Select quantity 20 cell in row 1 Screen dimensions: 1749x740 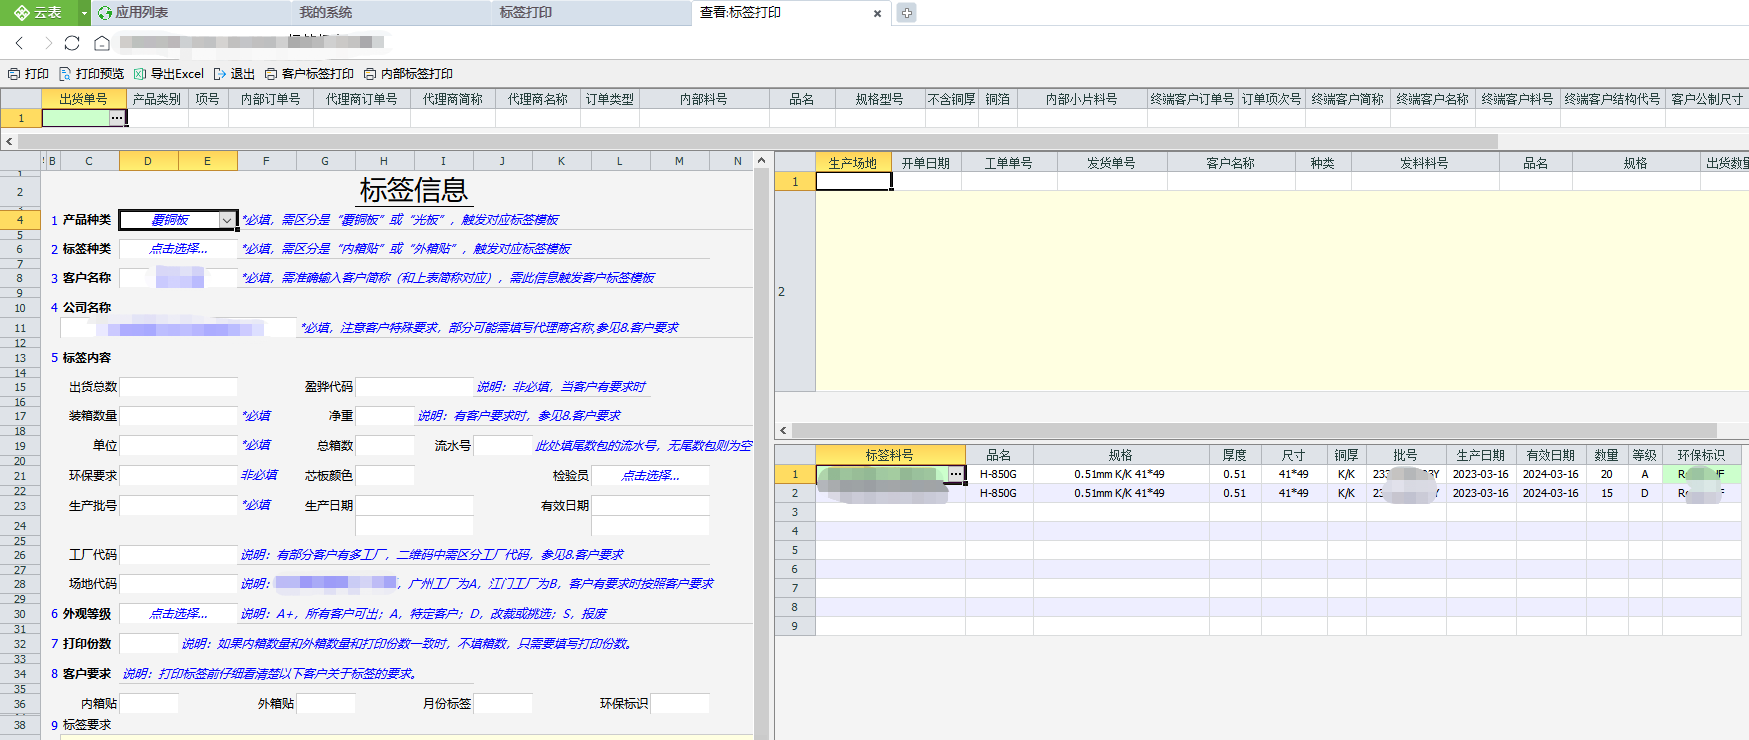(x=1606, y=474)
